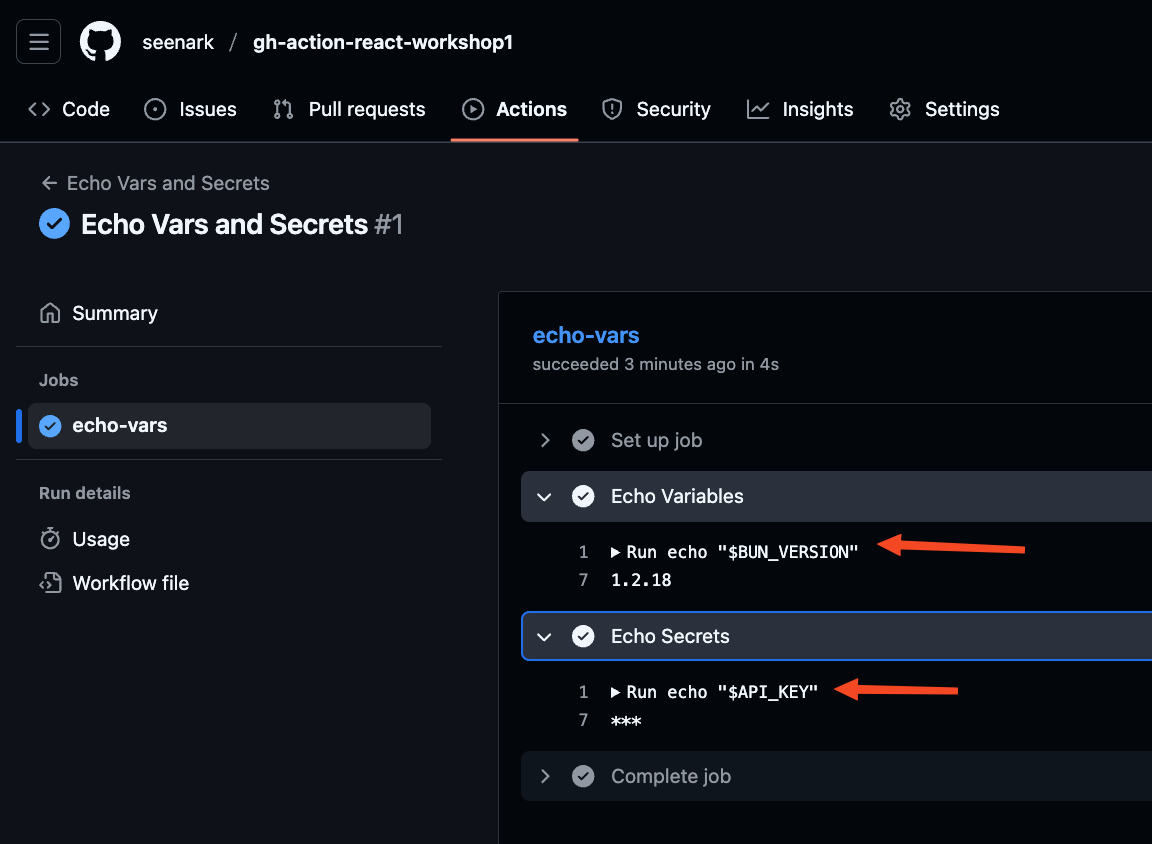Go to gh-action-react-workshop1 repository link
Image resolution: width=1152 pixels, height=844 pixels.
(383, 43)
